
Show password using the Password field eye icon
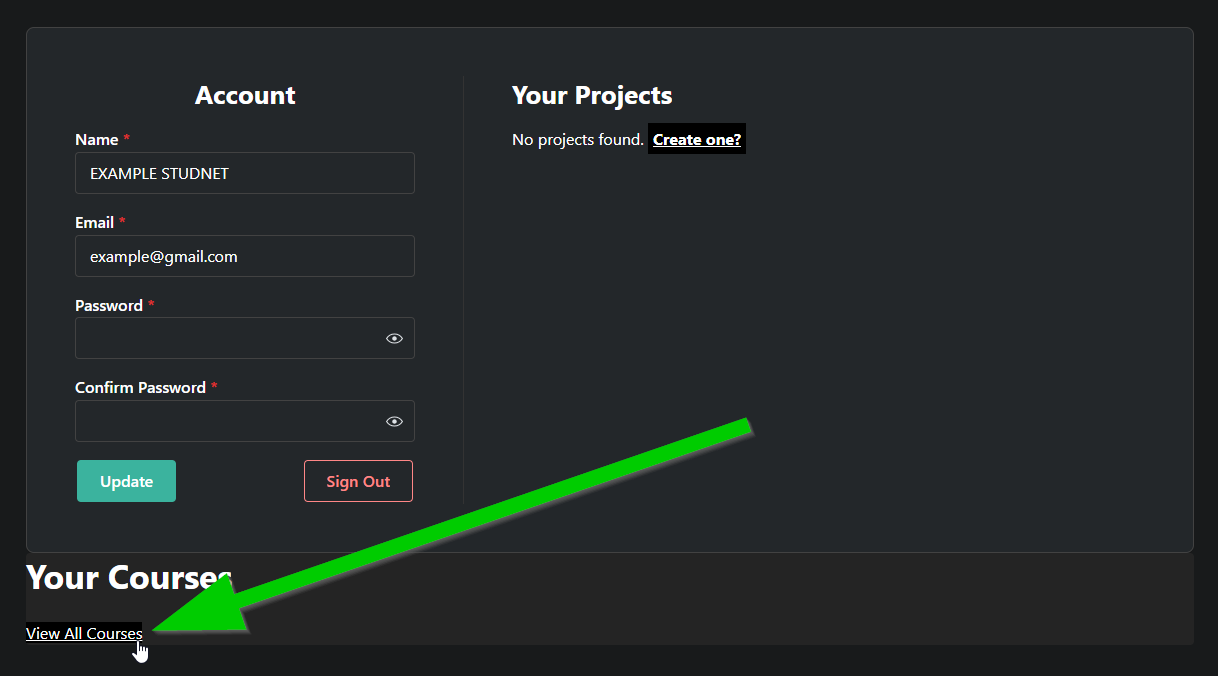point(394,339)
